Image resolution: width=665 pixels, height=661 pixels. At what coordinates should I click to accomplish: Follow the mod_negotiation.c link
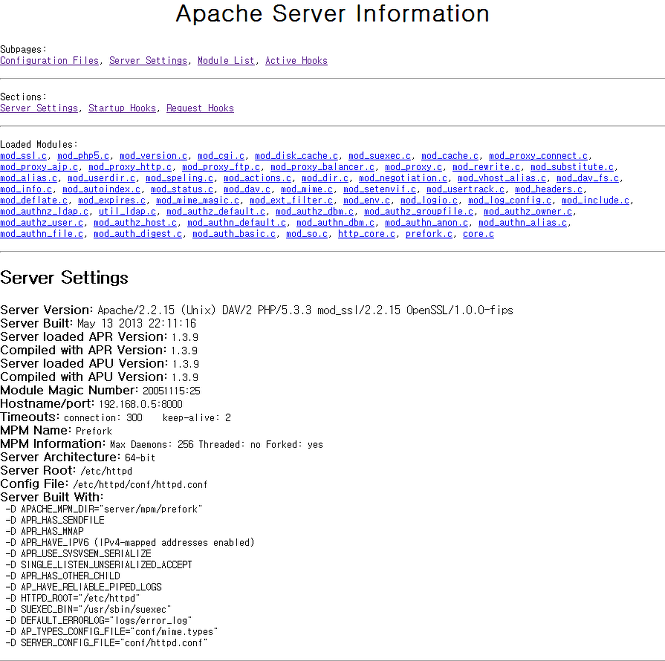coord(403,178)
